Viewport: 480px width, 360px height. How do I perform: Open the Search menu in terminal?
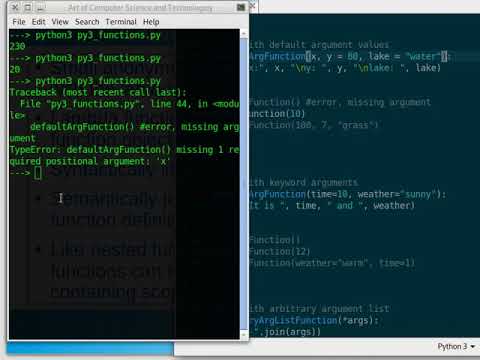pos(87,22)
